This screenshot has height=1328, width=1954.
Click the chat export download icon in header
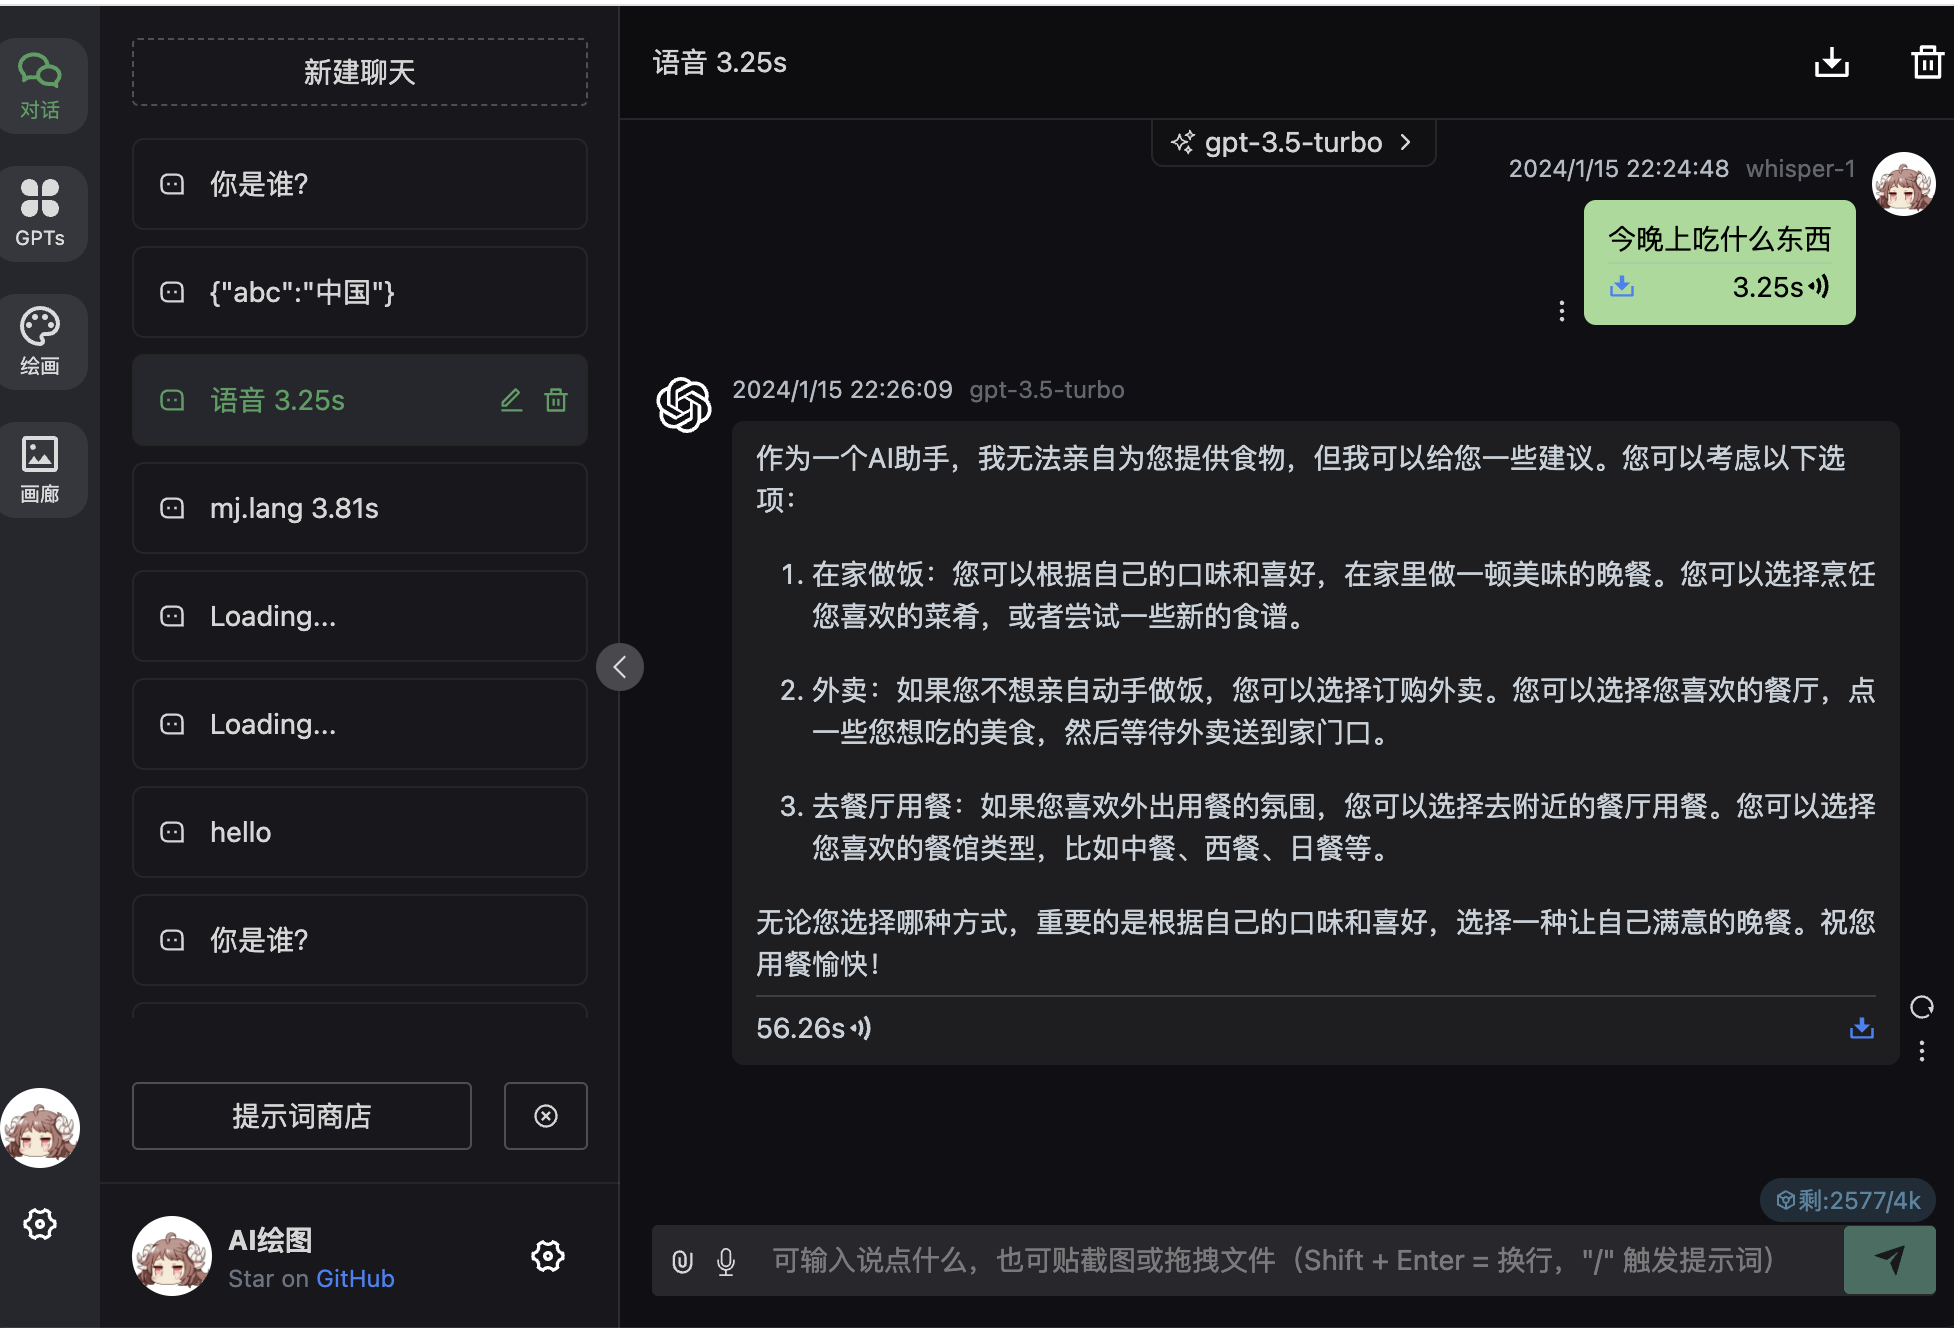(1831, 62)
